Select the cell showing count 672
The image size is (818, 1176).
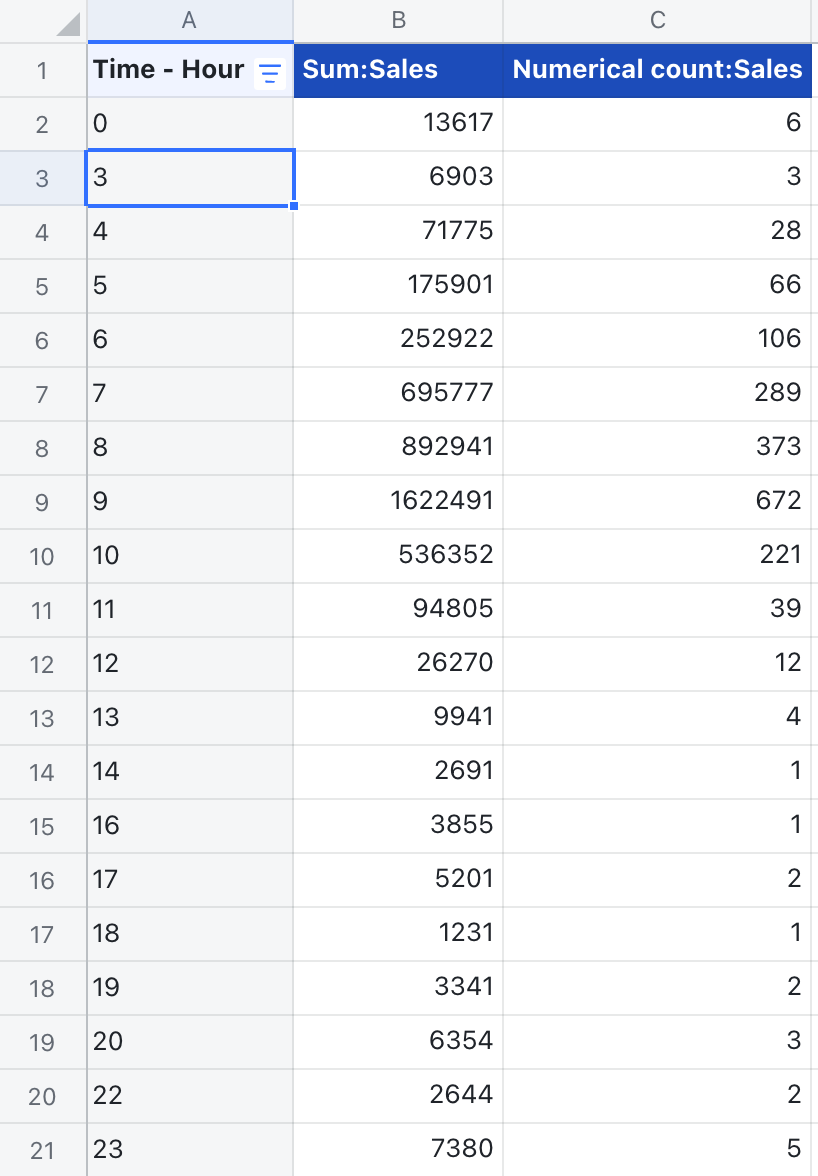(x=656, y=501)
